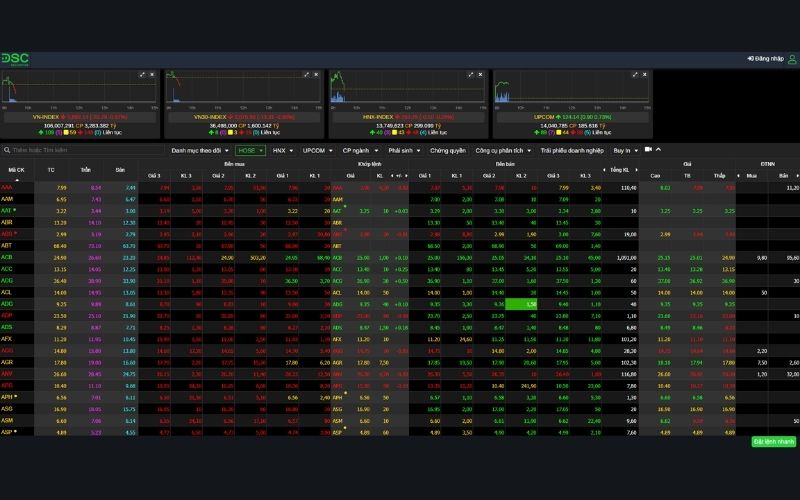
Task: Close the VN30-INDEX chart panel
Action: (x=316, y=74)
